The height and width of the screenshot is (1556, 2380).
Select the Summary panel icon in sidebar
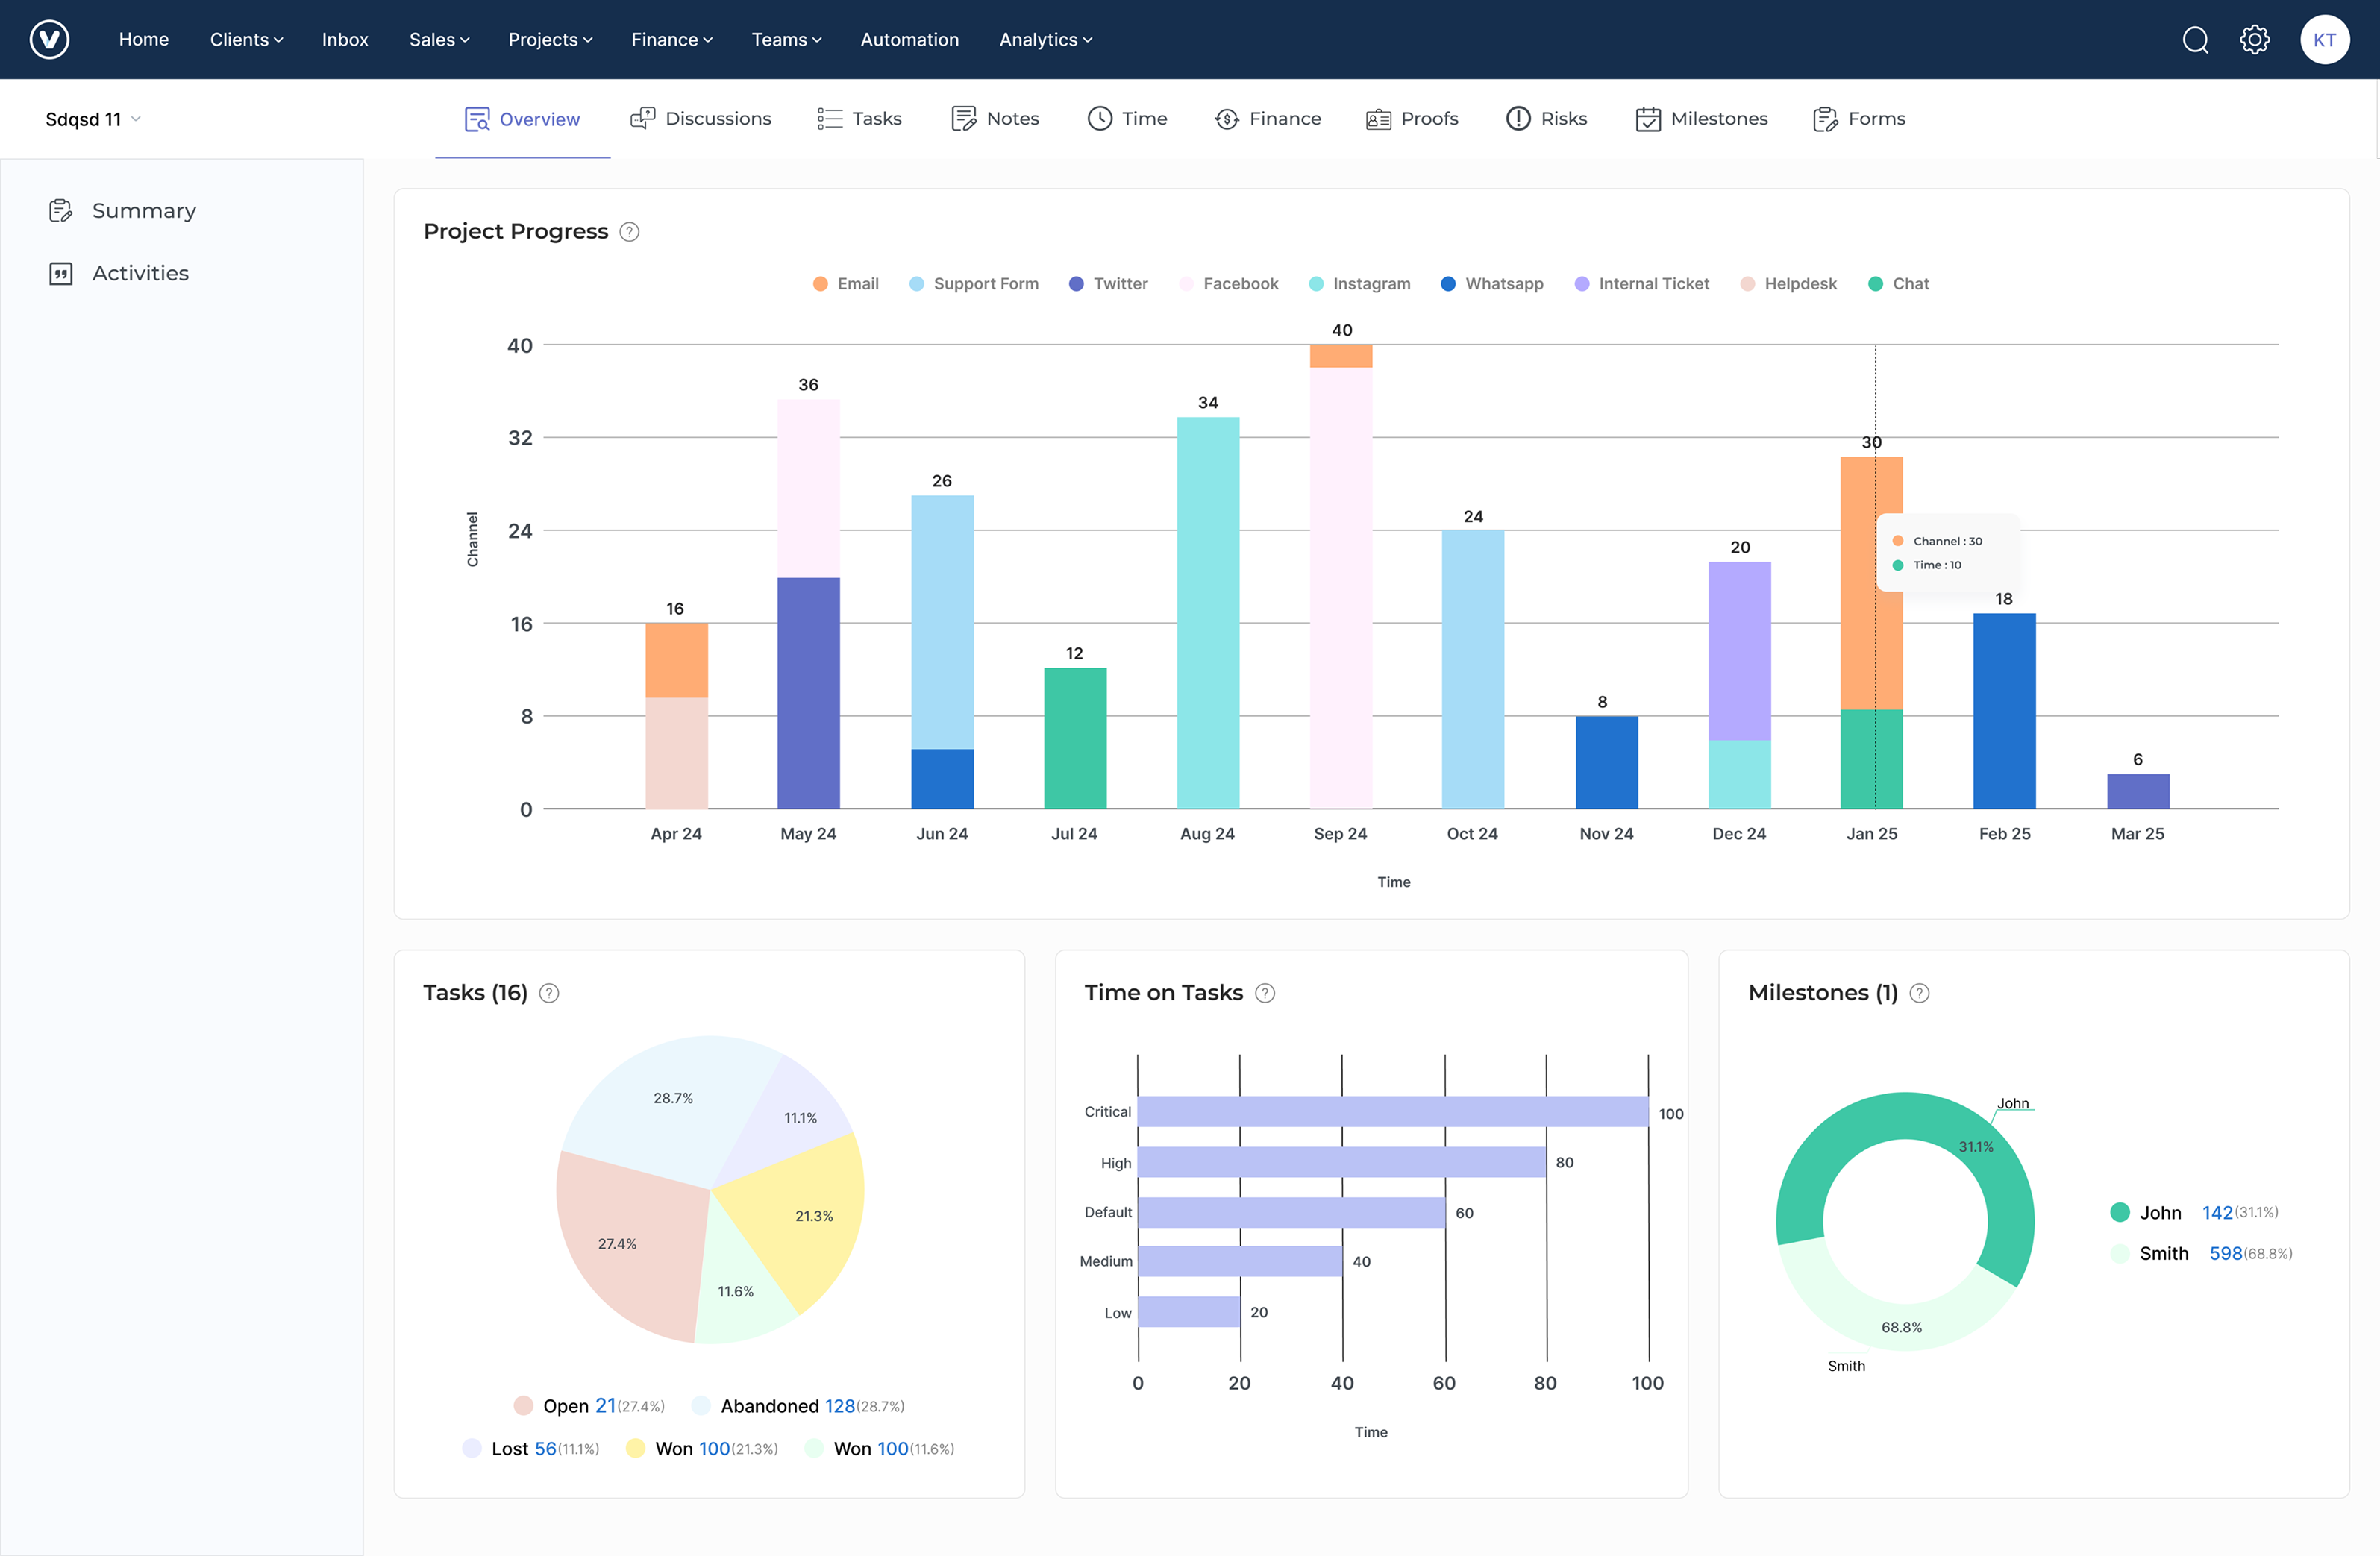pyautogui.click(x=61, y=210)
